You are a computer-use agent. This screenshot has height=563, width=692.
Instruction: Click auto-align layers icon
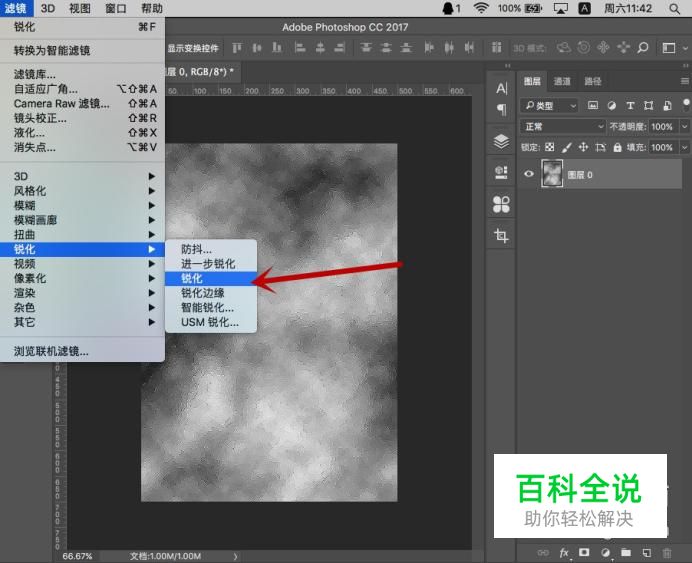[x=496, y=48]
